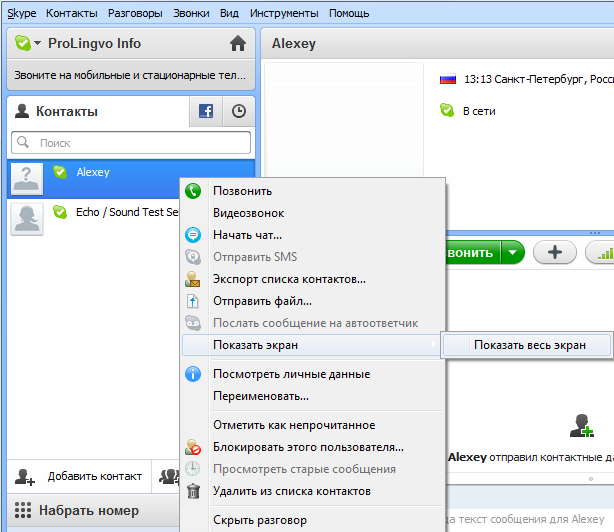The image size is (614, 532).
Task: Click the green status icon next to ProLingvo Info
Action: [x=23, y=43]
